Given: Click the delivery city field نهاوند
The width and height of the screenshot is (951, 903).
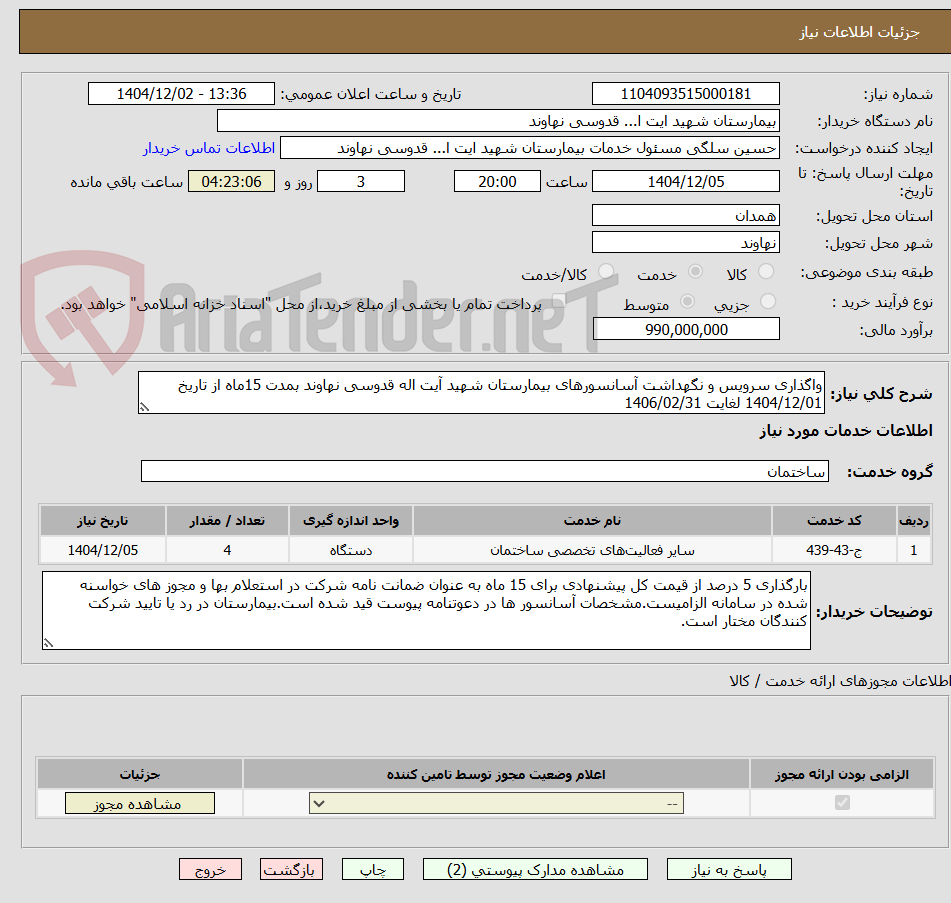Looking at the screenshot, I should [x=685, y=243].
